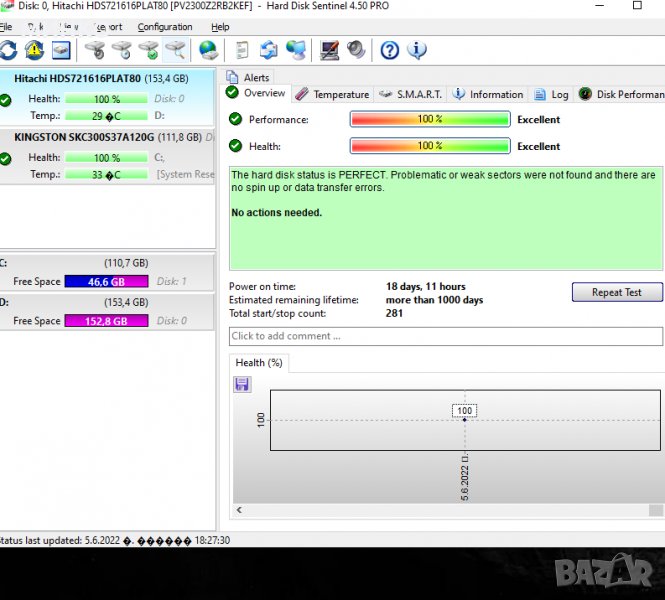Screen dimensions: 665x600
Task: Click the left arrow of chart scrollbar
Action: pyautogui.click(x=238, y=510)
